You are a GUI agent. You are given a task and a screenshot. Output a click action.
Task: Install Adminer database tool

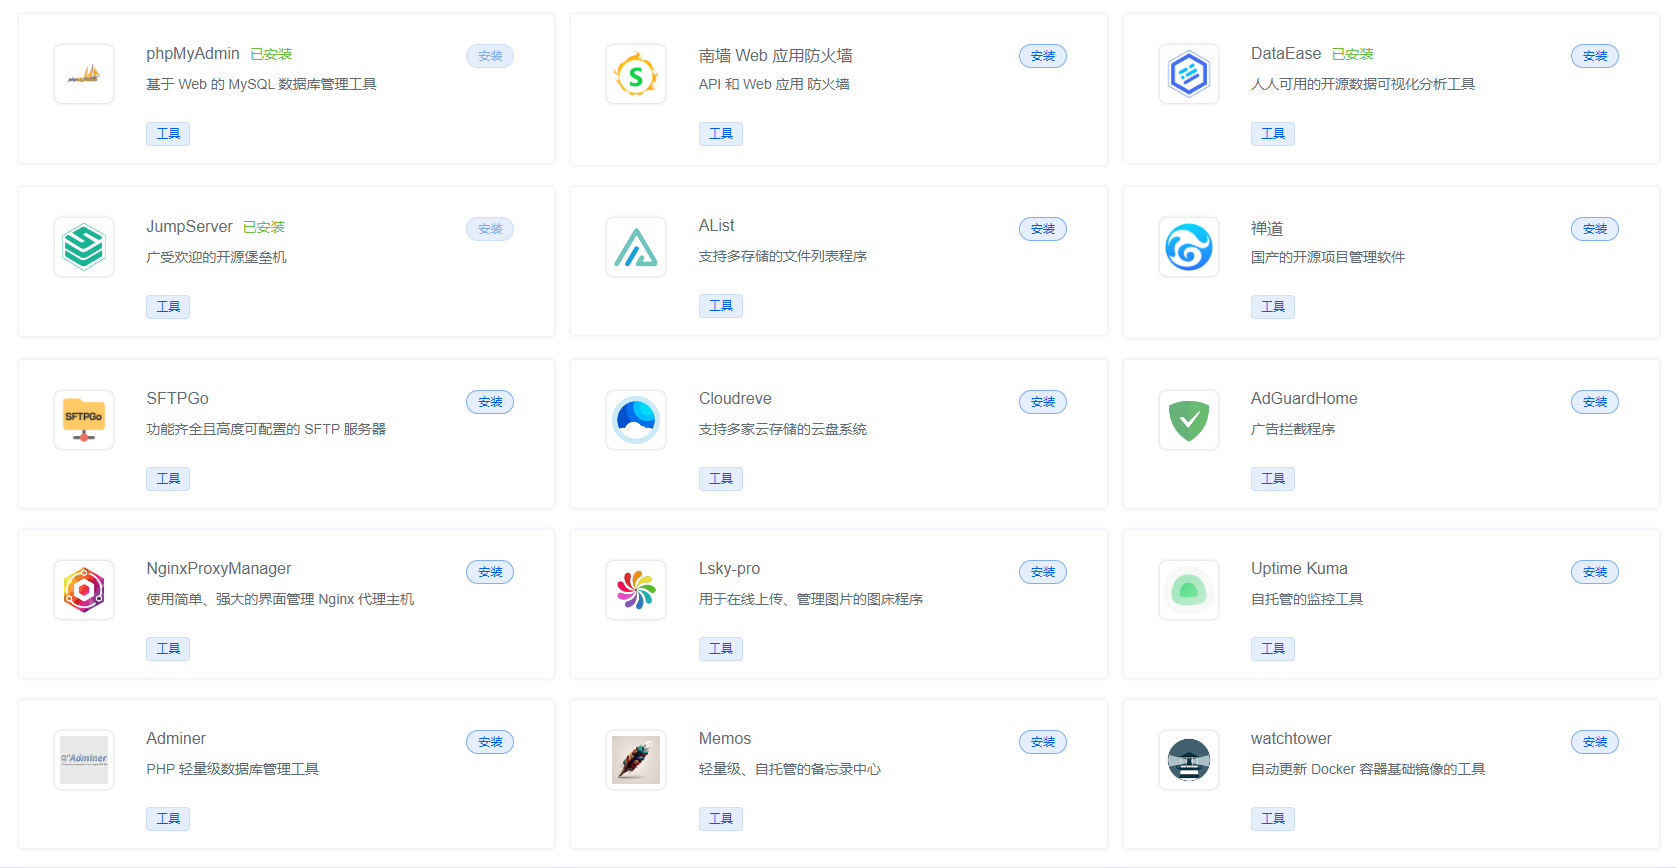[x=490, y=742]
